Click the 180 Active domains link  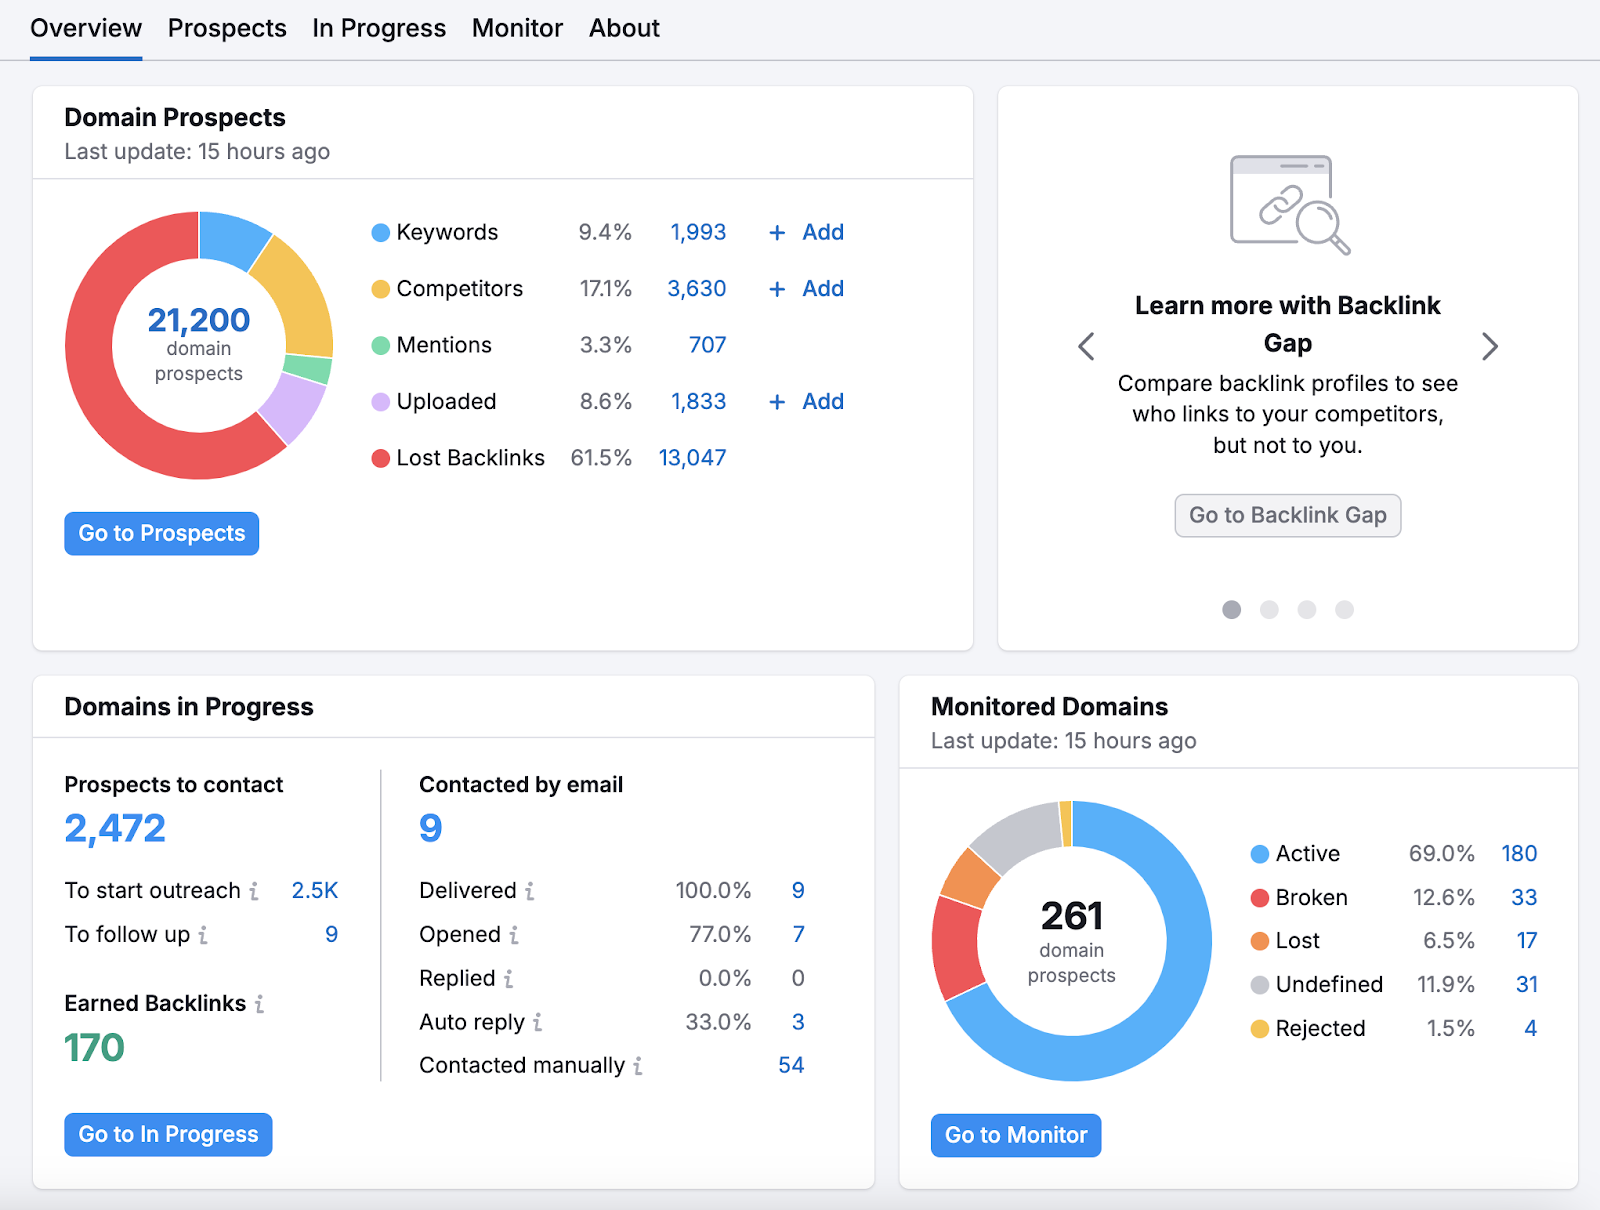point(1519,853)
